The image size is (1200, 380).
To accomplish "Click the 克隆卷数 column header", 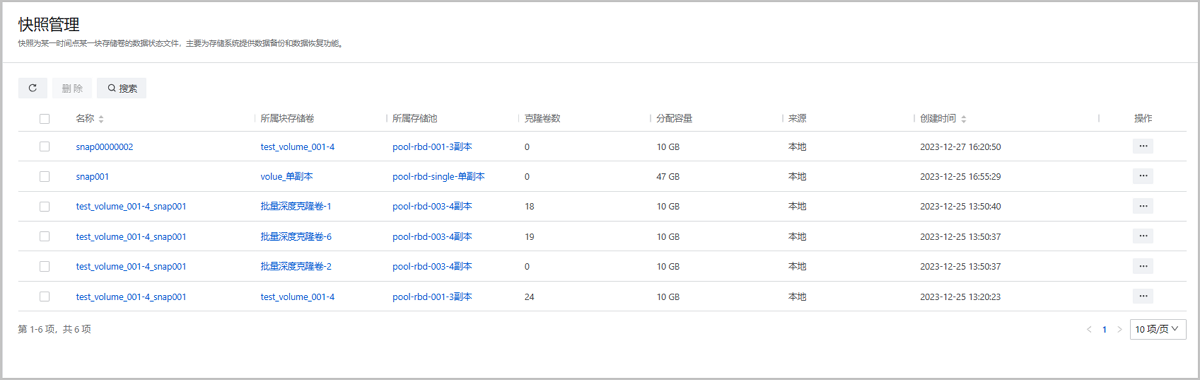I will point(542,119).
